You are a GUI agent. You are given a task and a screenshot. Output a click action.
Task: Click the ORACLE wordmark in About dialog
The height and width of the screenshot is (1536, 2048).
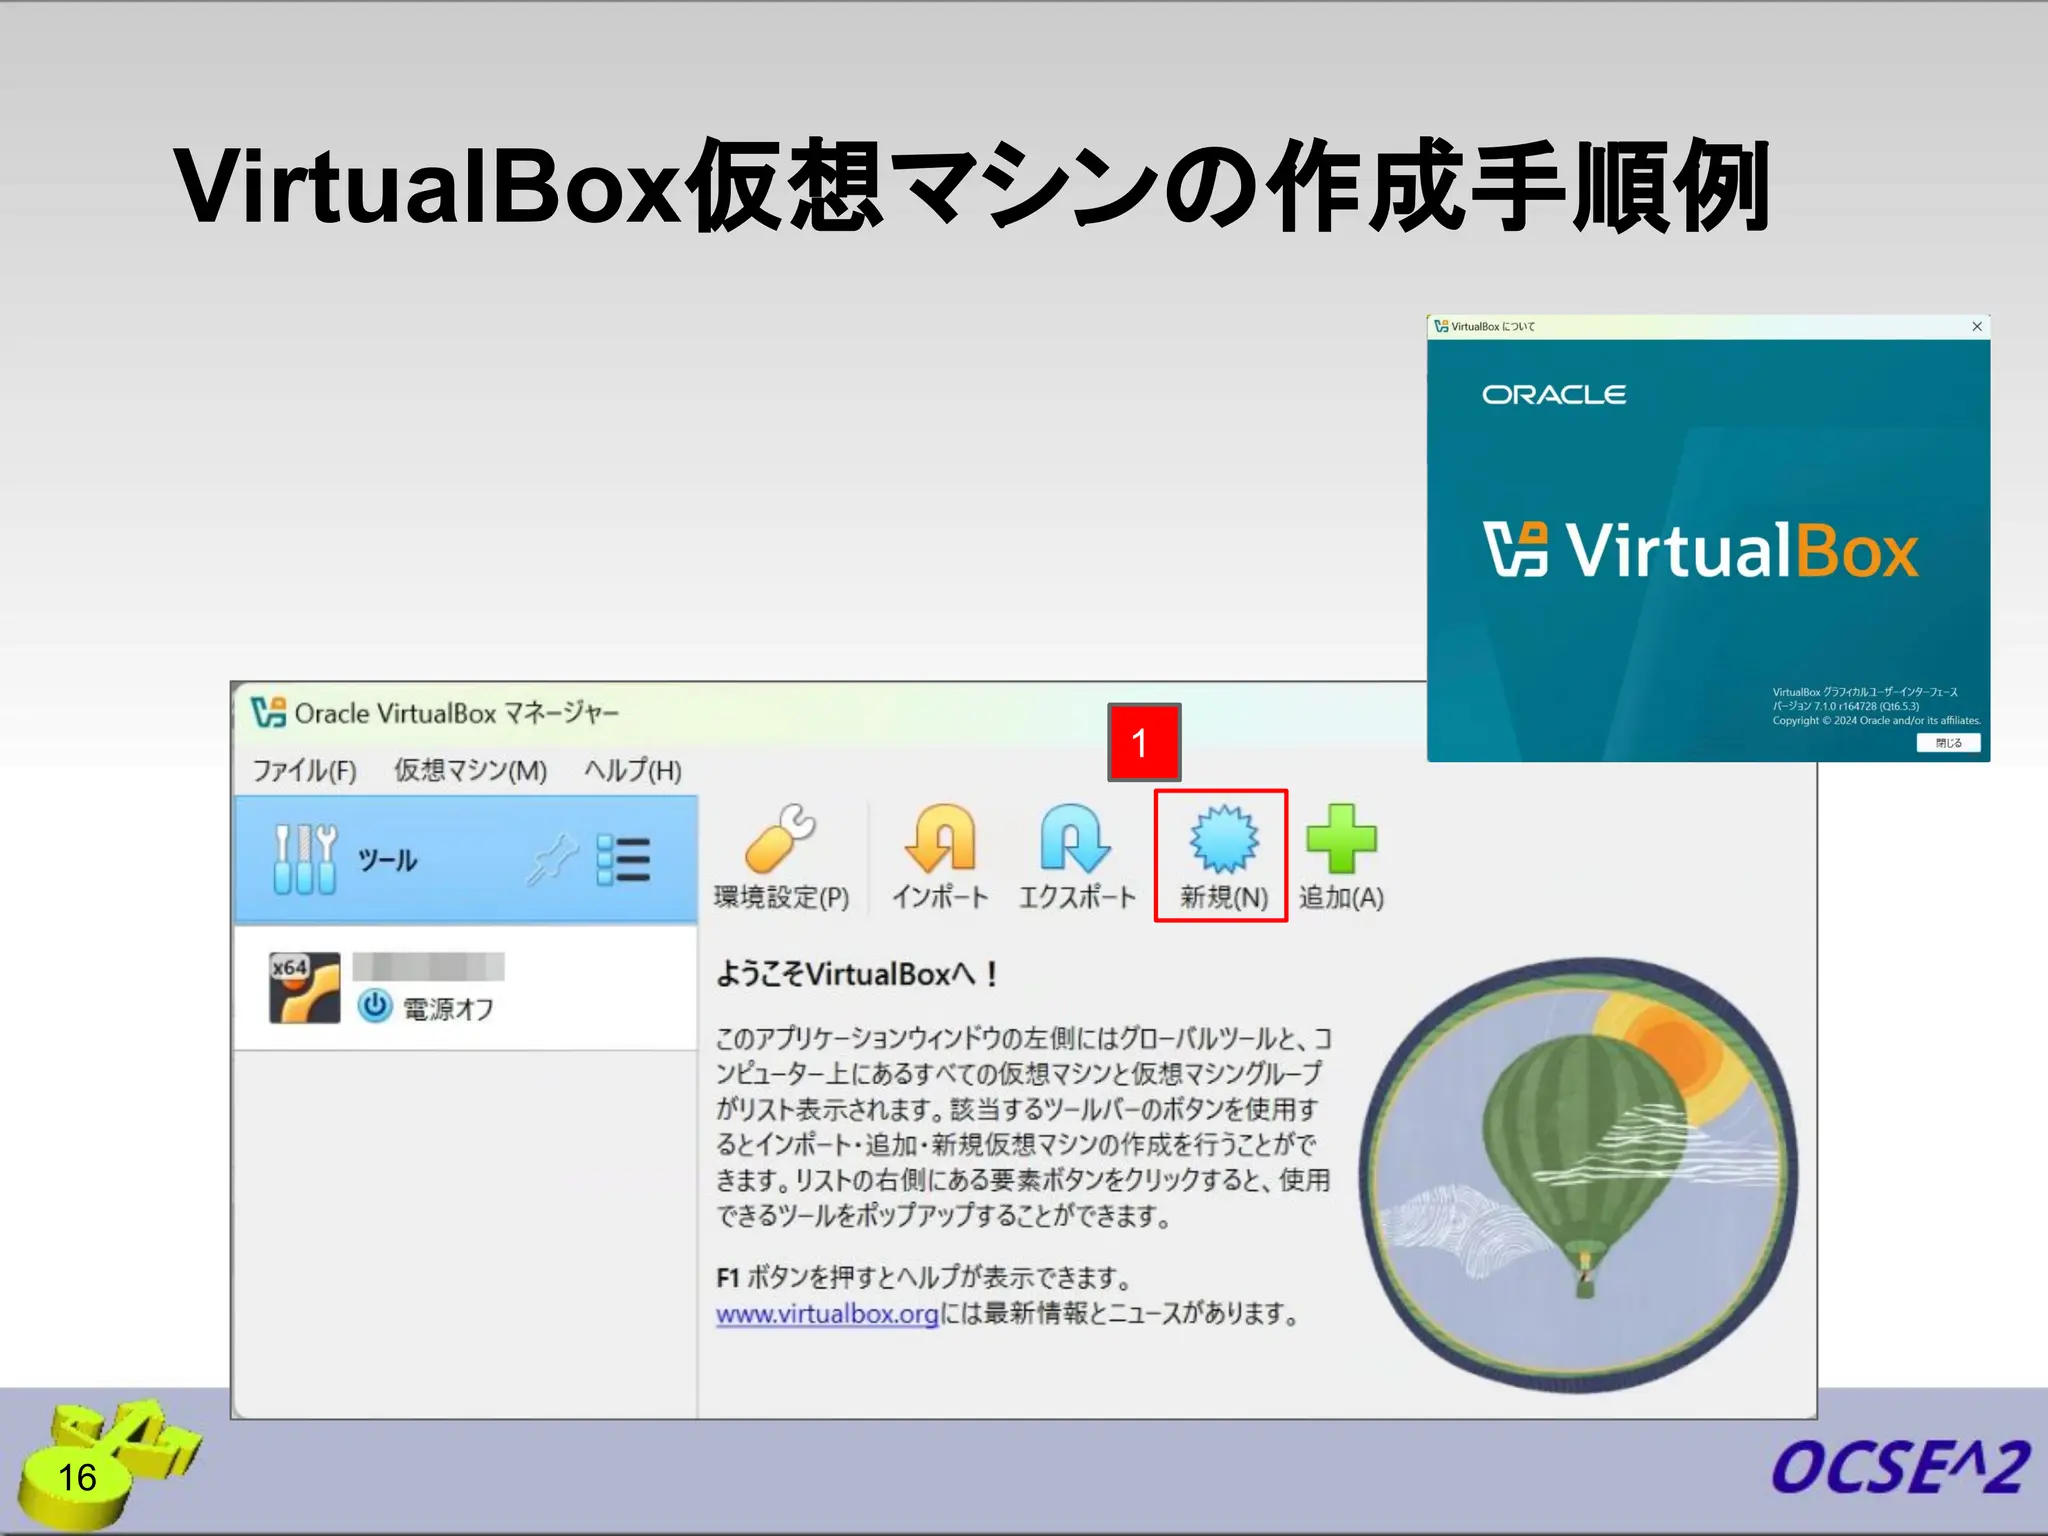[x=1553, y=395]
